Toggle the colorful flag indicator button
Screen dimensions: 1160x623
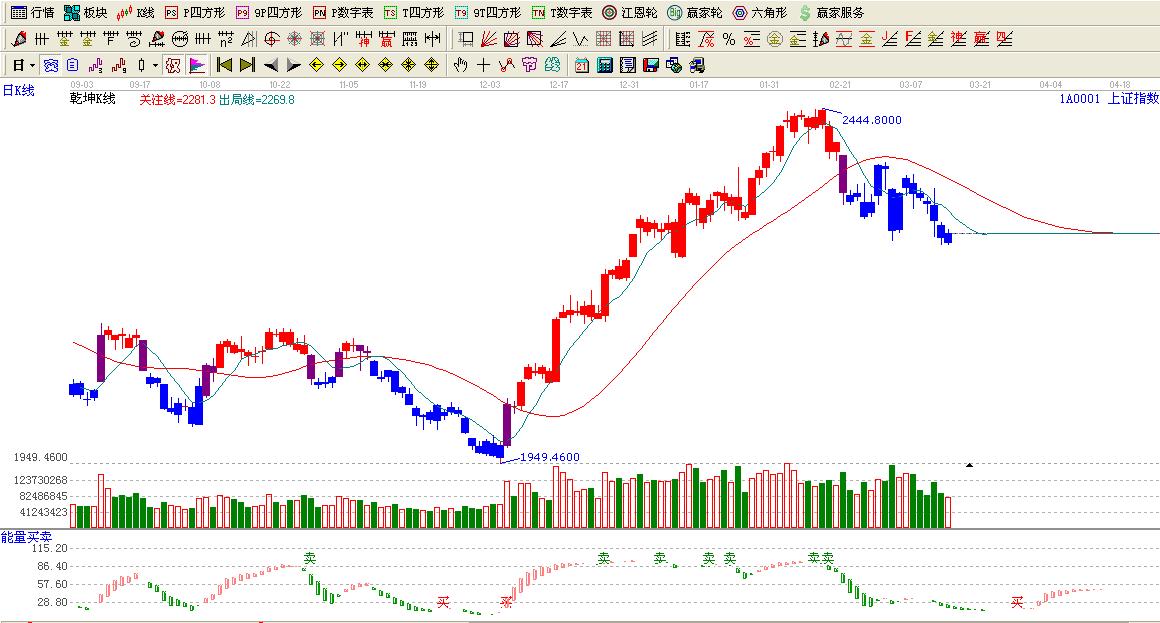197,65
